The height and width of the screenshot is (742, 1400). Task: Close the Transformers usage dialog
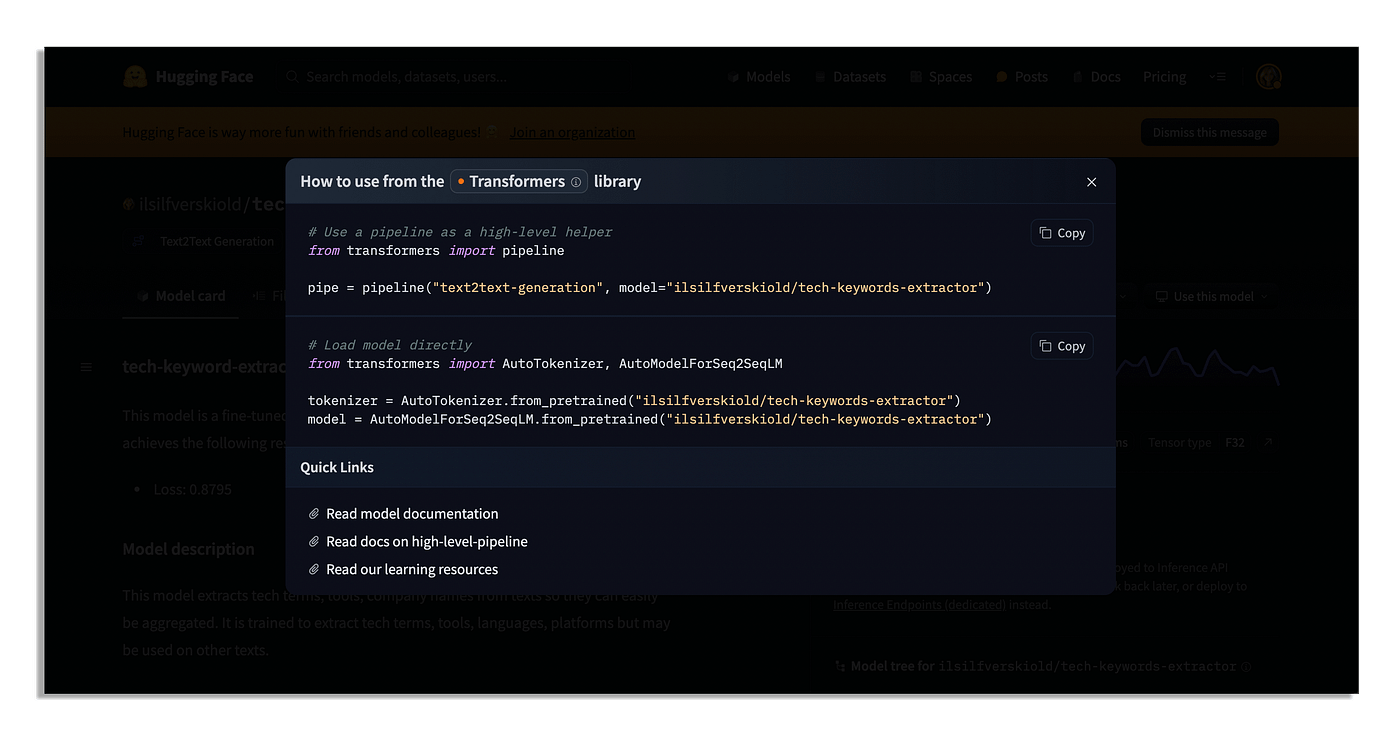tap(1091, 182)
